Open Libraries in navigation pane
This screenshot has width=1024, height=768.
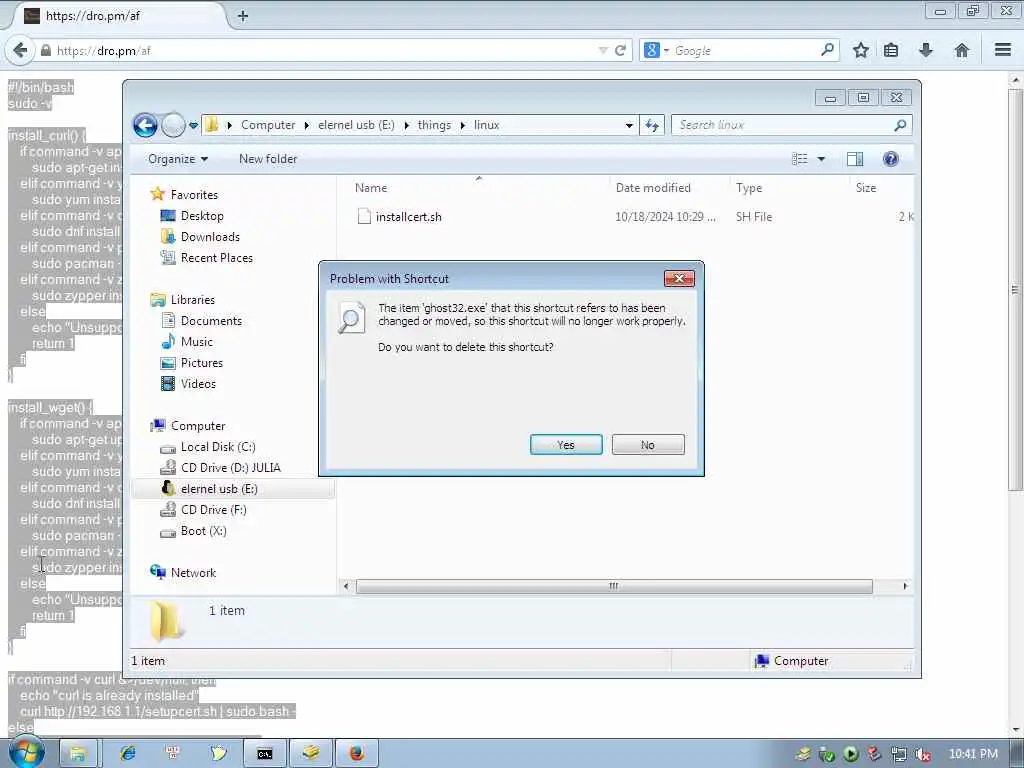[x=193, y=299]
